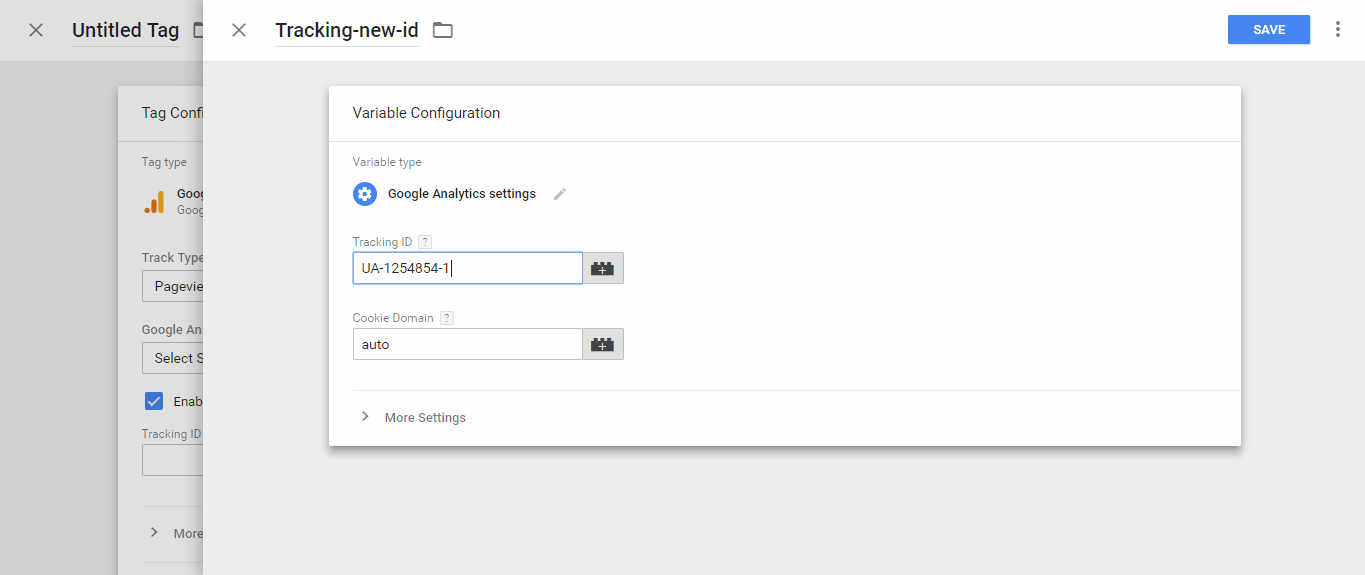Viewport: 1365px width, 575px height.
Task: Open variable picker next to Tracking ID field
Action: click(603, 268)
